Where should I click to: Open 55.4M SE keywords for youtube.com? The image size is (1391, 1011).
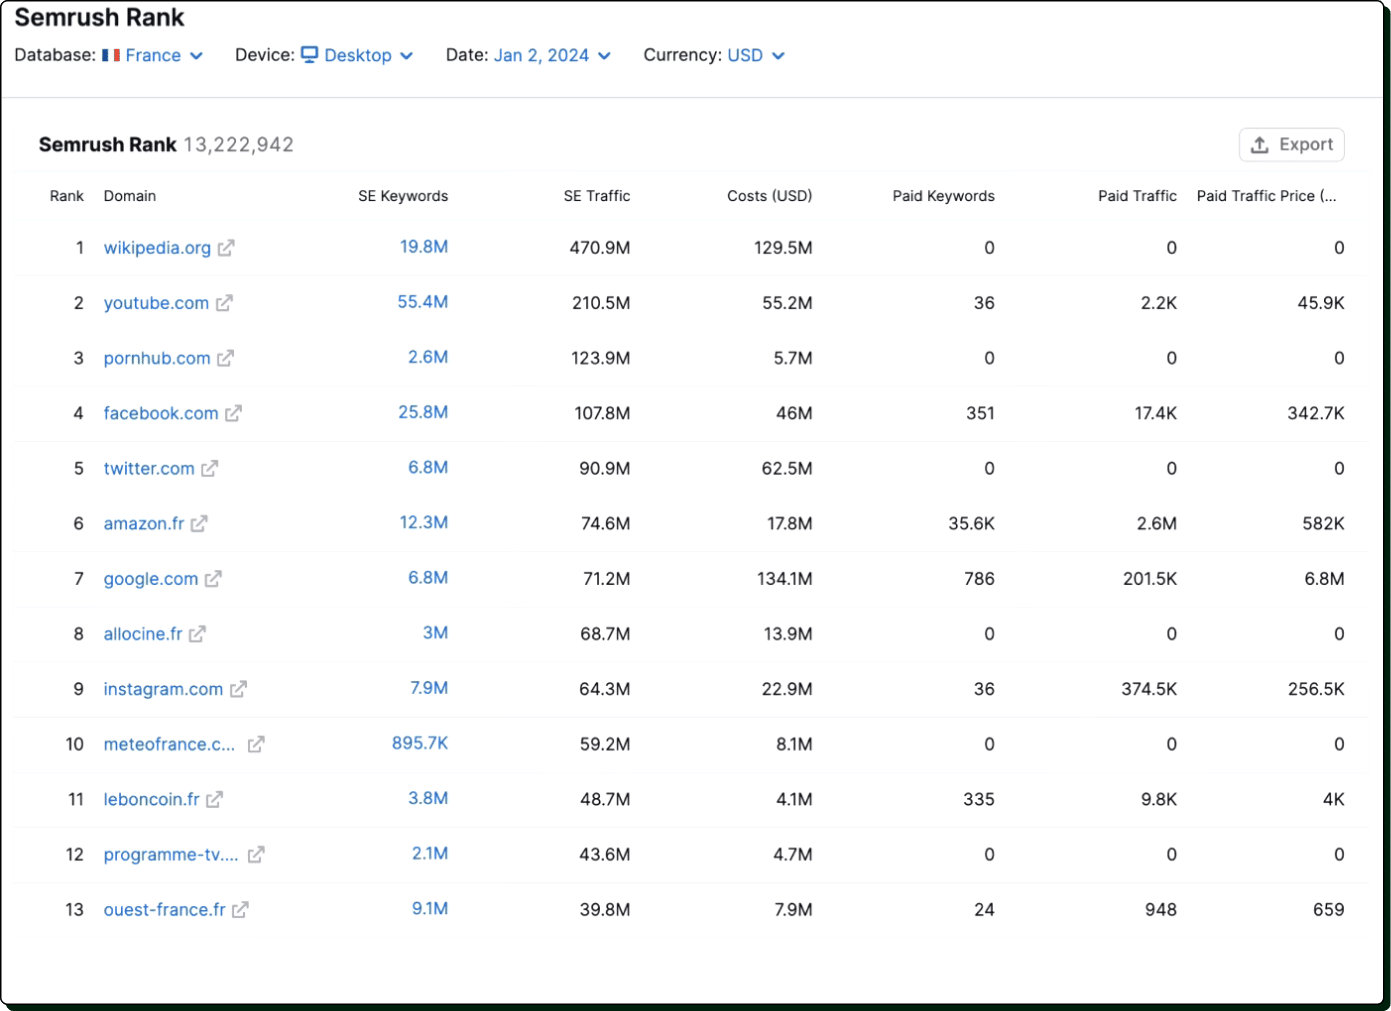coord(423,302)
